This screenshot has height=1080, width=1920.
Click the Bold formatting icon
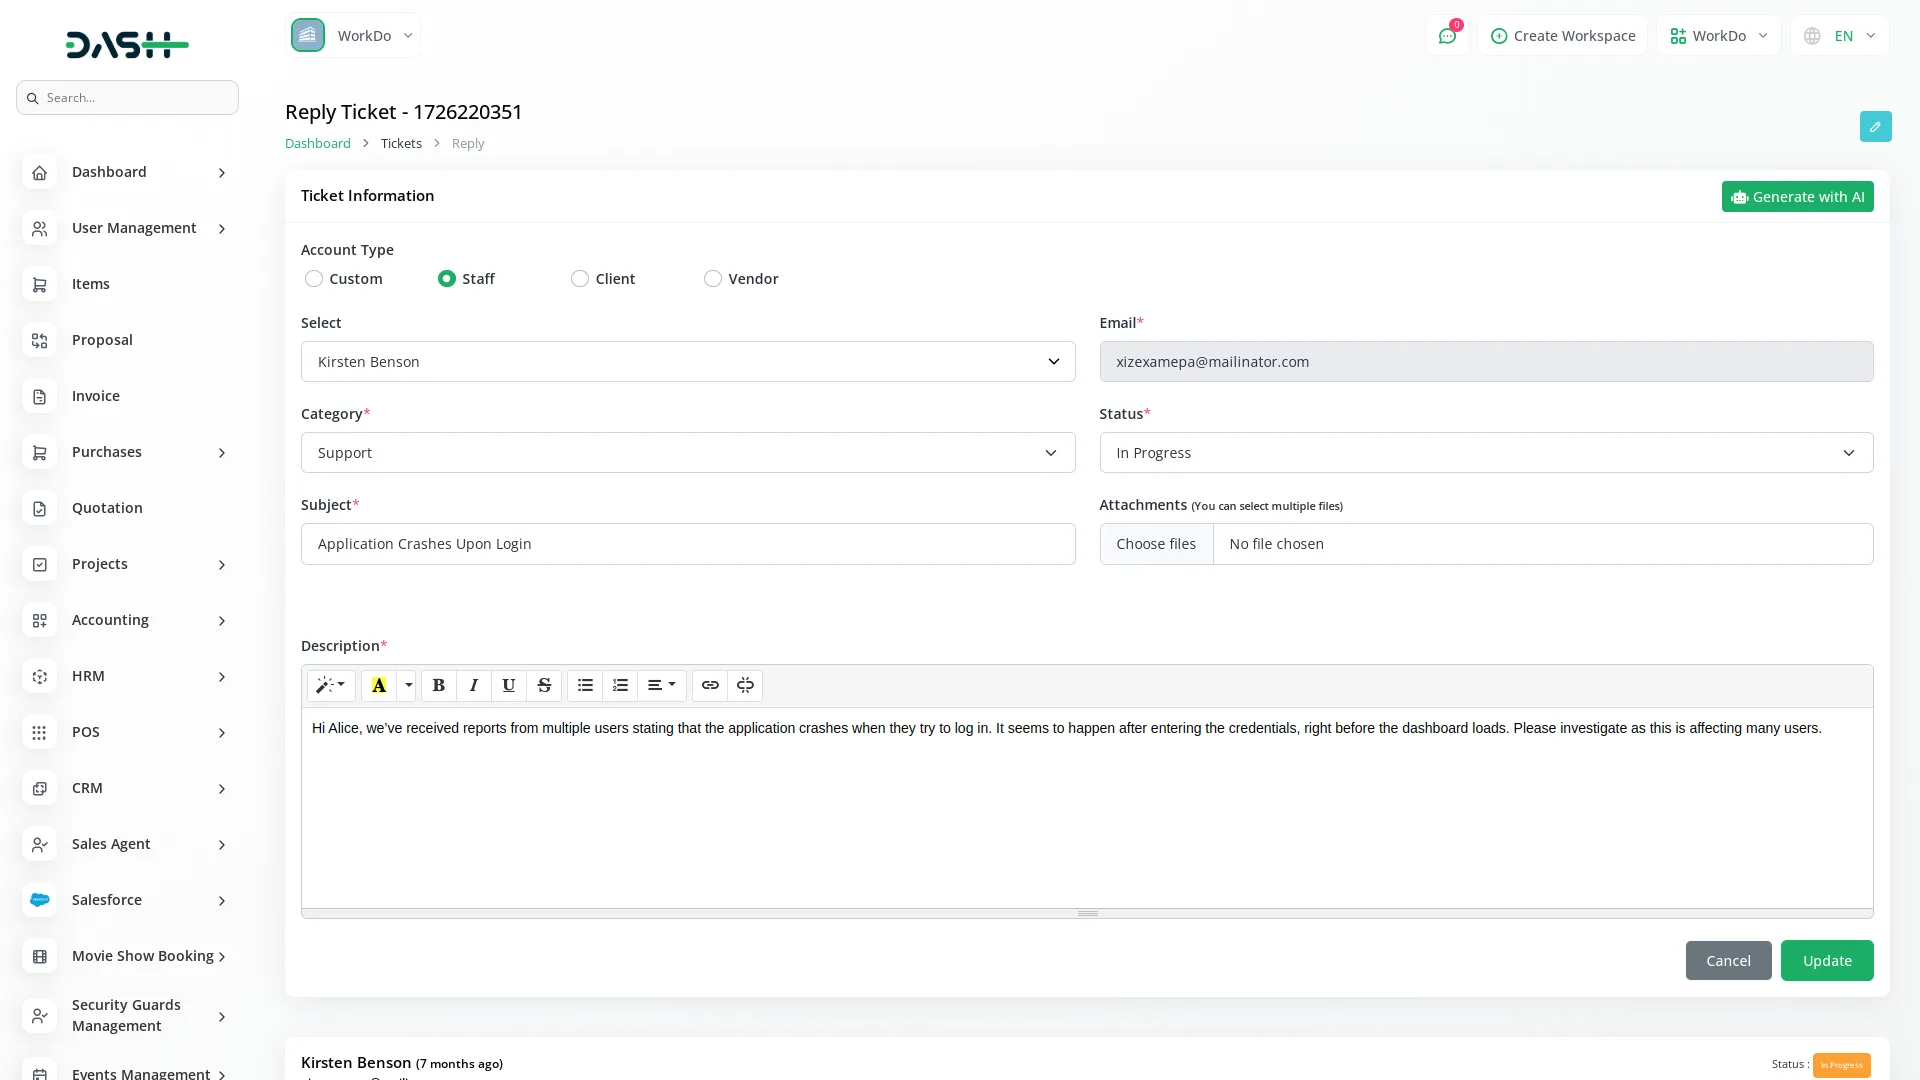click(x=438, y=685)
